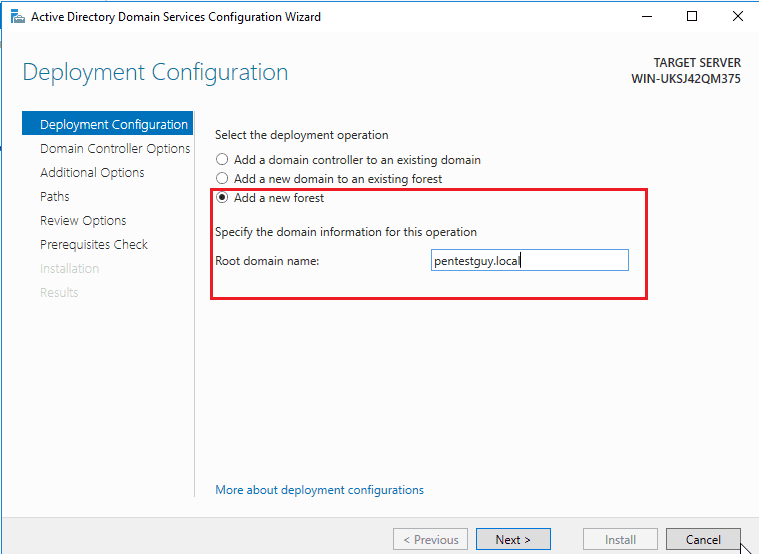Click the Next button
Viewport: 759px width, 554px height.
tap(513, 539)
